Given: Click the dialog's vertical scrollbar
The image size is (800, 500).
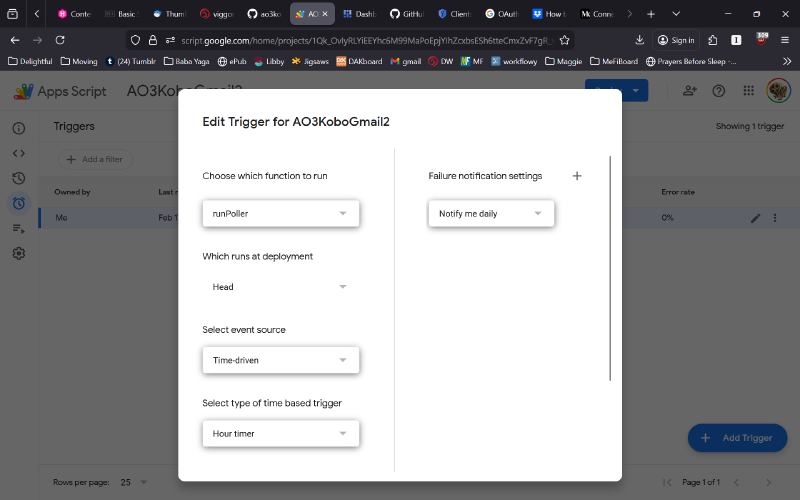Looking at the screenshot, I should tap(610, 268).
